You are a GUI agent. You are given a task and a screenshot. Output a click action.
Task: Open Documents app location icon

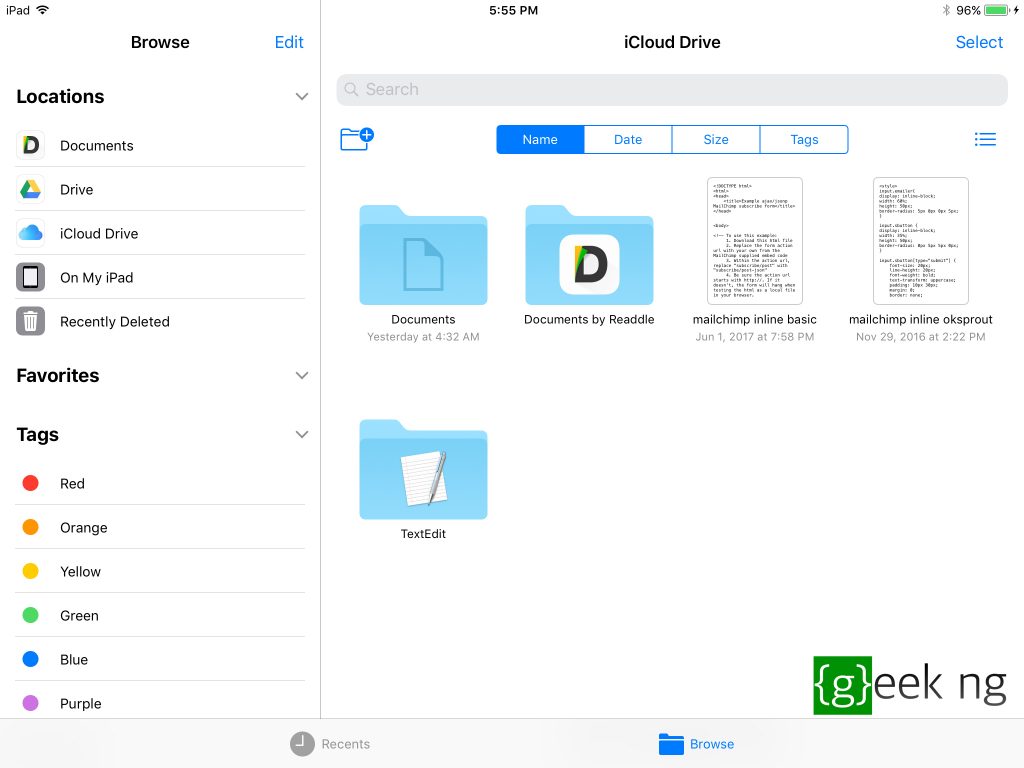(x=31, y=145)
